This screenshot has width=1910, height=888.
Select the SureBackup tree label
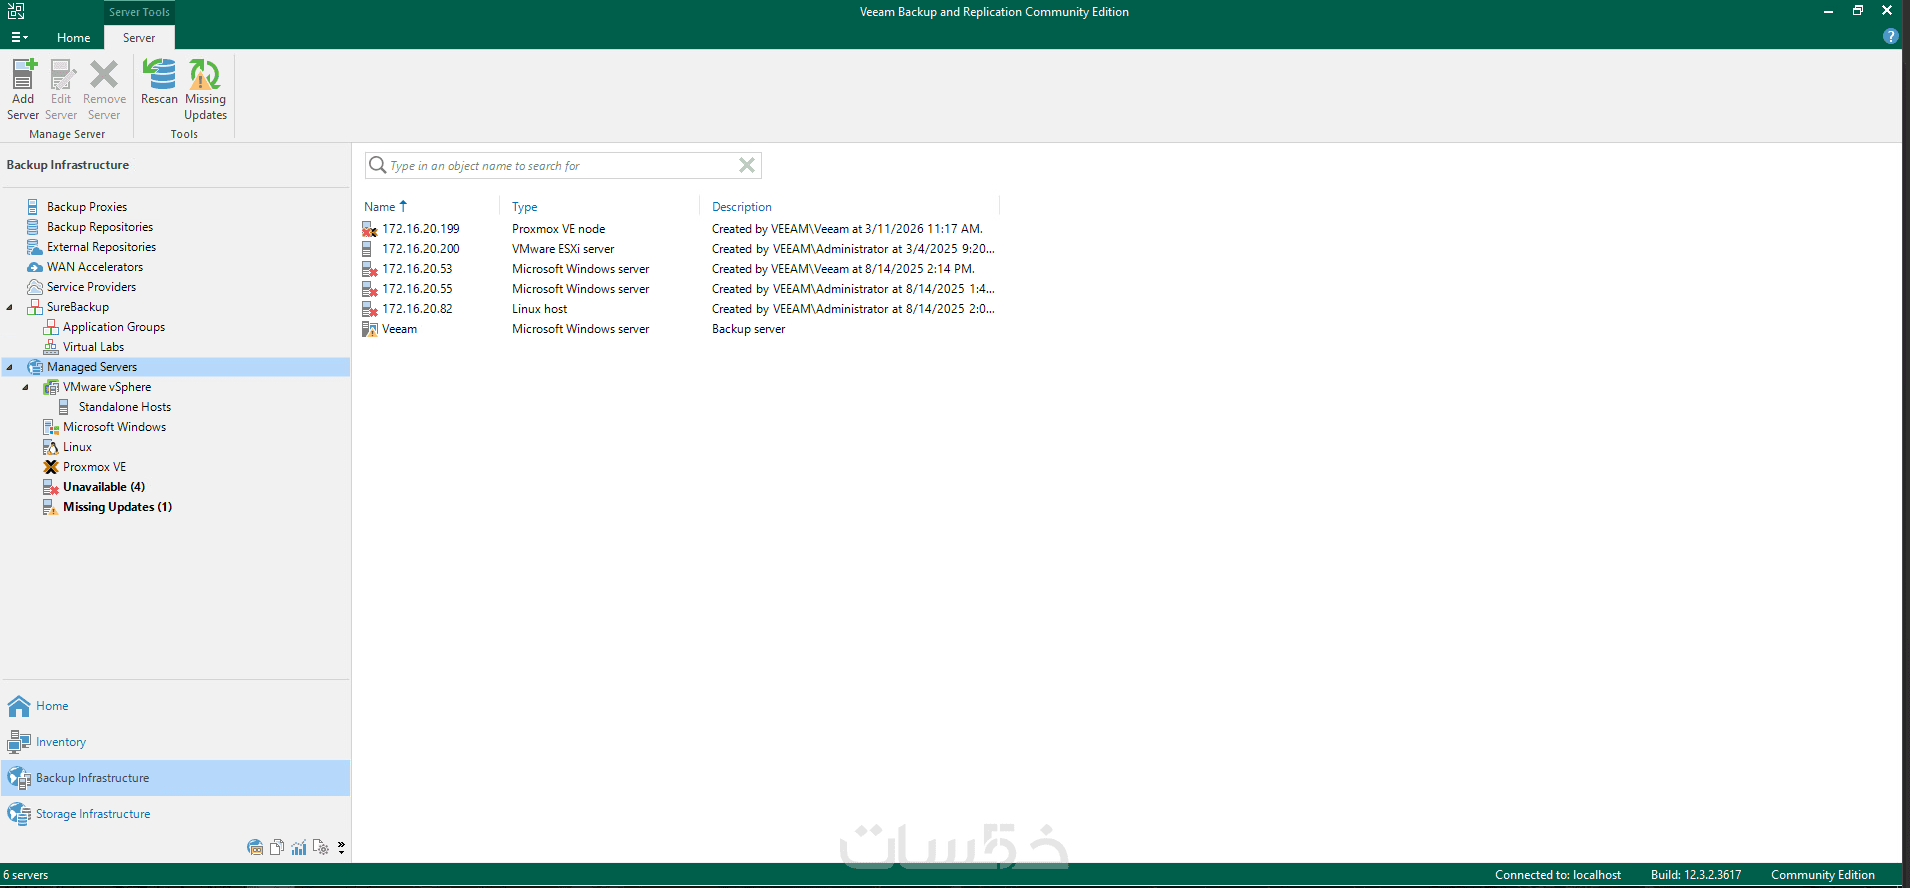78,307
